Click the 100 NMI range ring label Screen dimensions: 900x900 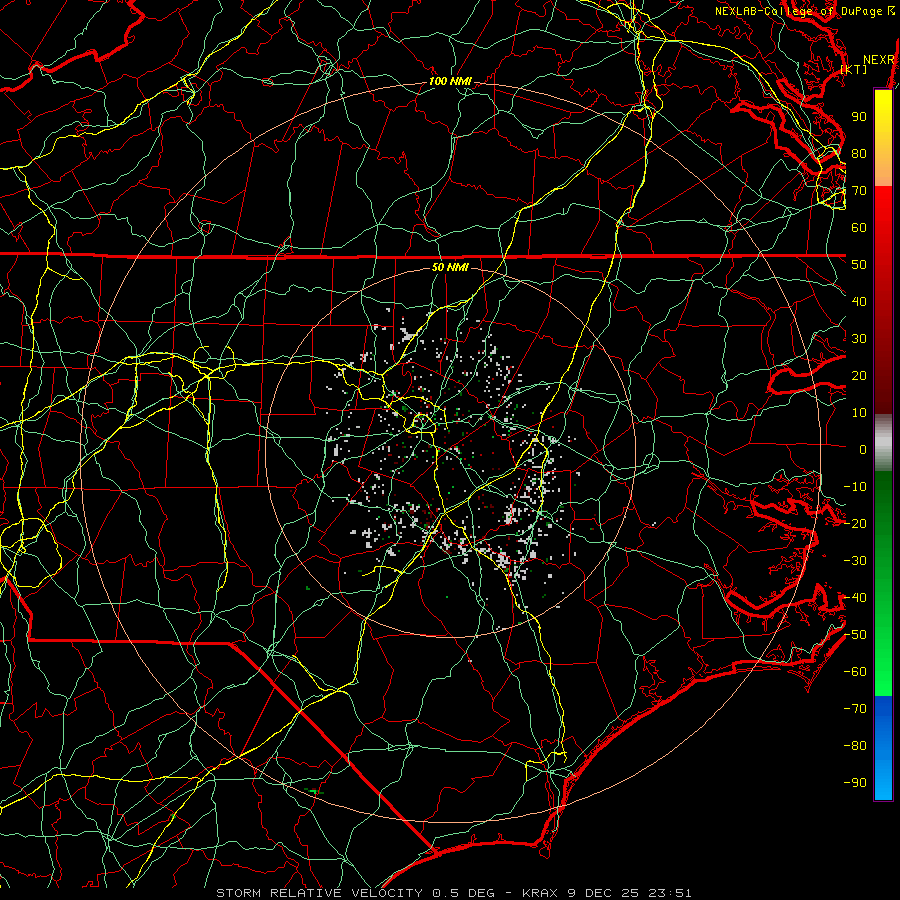[x=450, y=82]
